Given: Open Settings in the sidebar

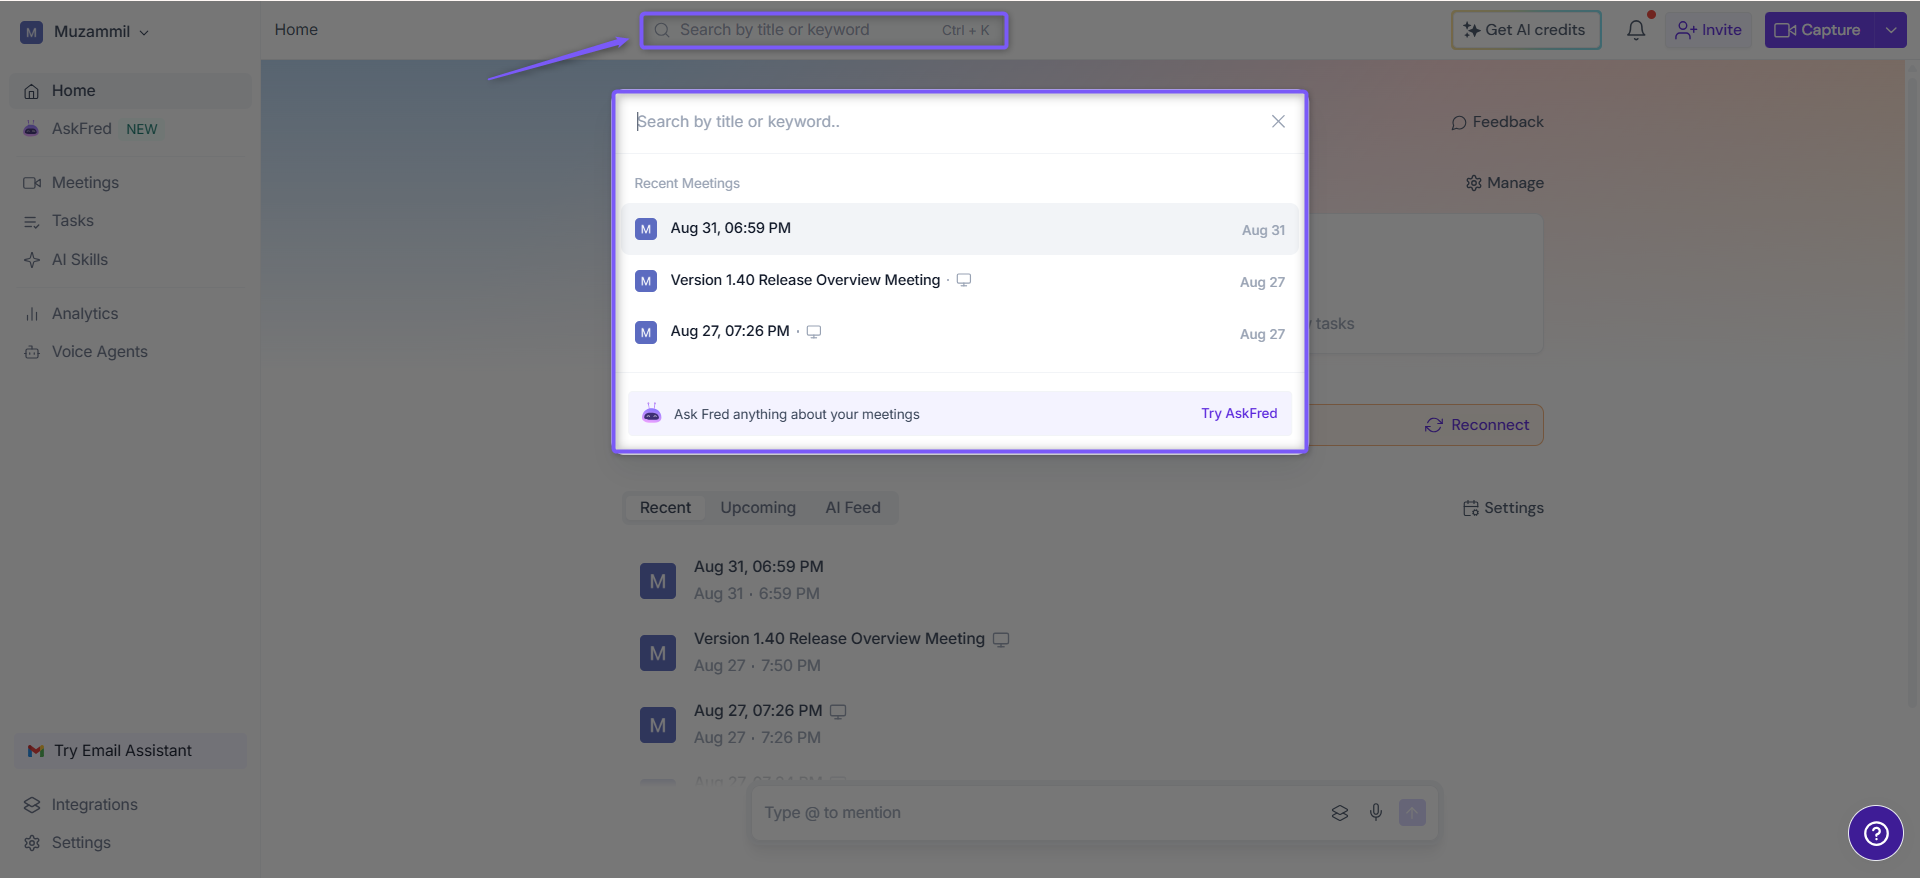Looking at the screenshot, I should pyautogui.click(x=131, y=843).
